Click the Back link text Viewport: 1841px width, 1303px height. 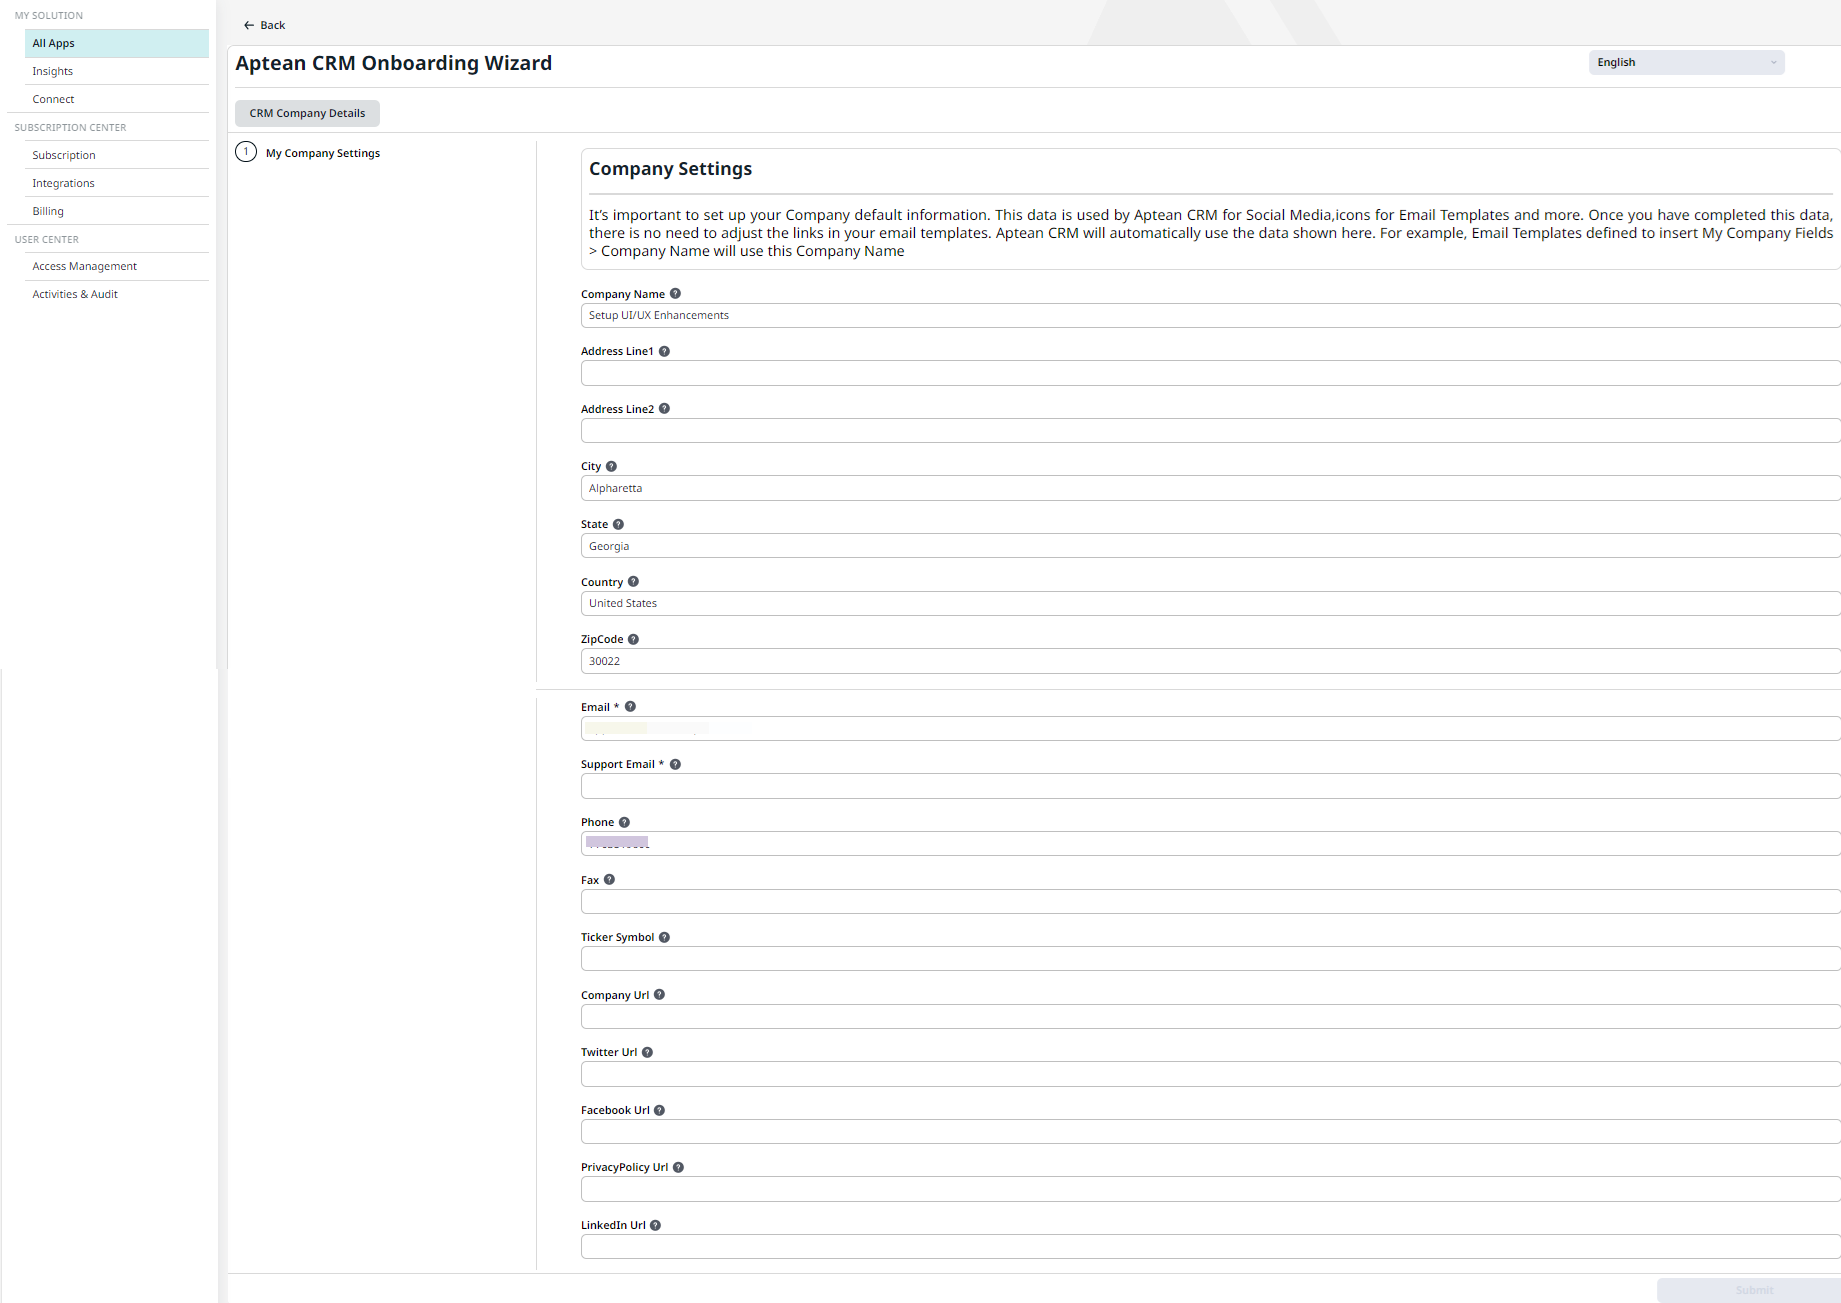273,25
